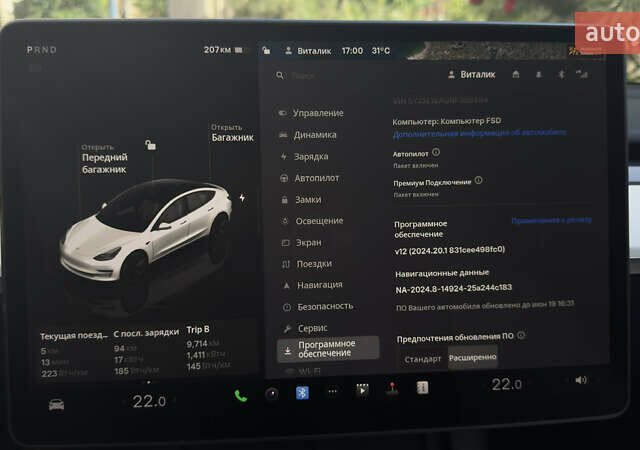Tap the driver temperature 22.0
The width and height of the screenshot is (640, 450).
pos(149,401)
